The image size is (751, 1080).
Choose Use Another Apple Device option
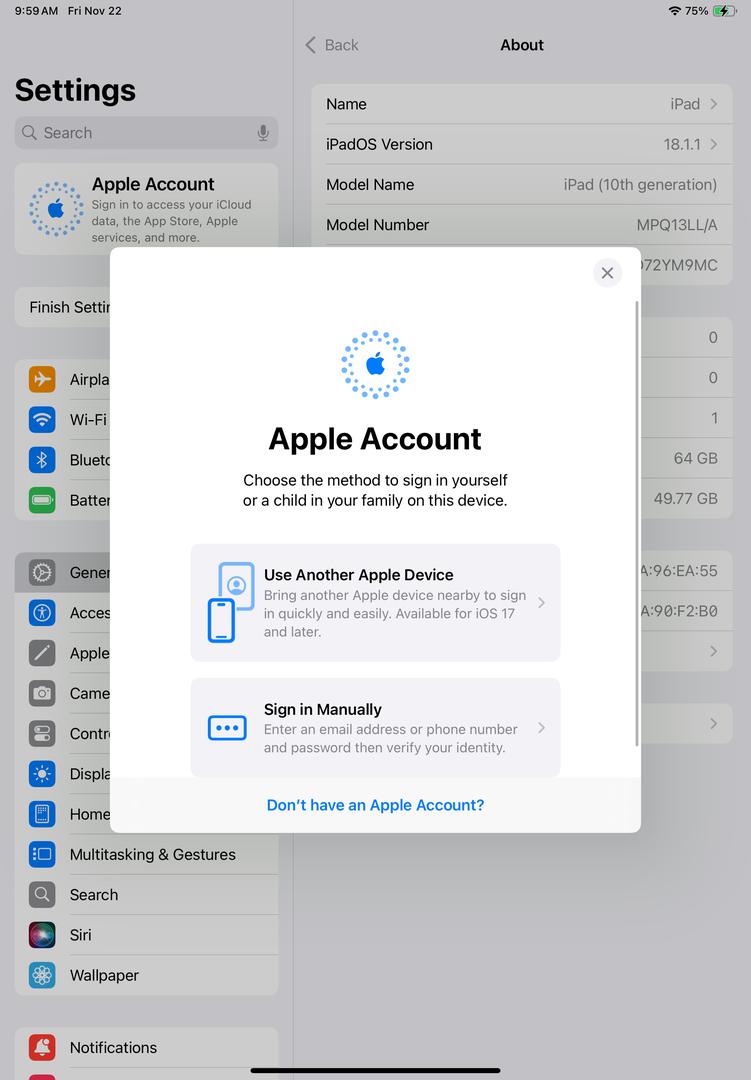tap(375, 603)
